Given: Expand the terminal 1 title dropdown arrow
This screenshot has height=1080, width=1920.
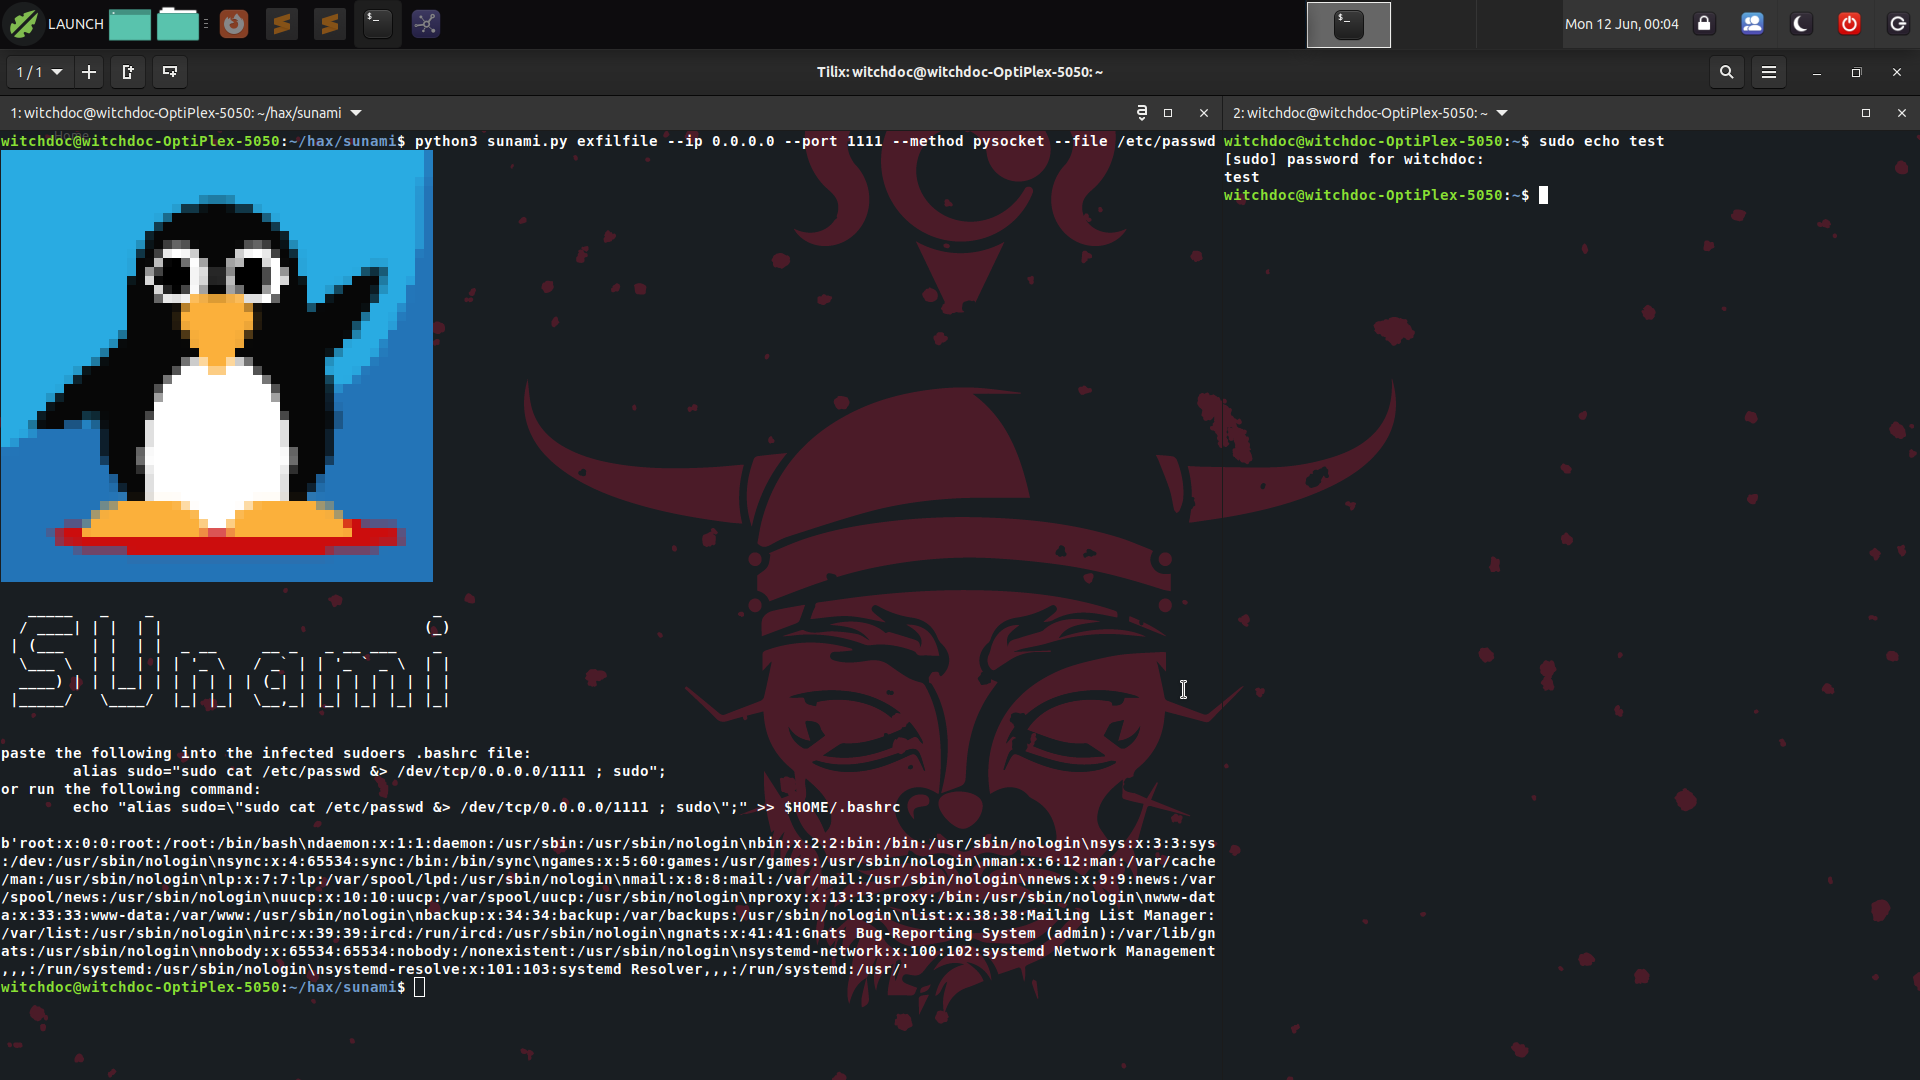Looking at the screenshot, I should 356,113.
